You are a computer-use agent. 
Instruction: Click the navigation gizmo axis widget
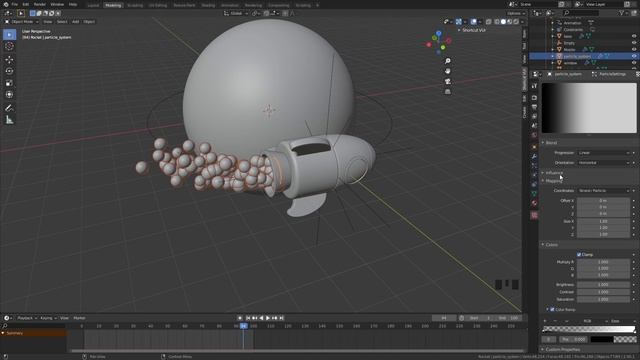click(439, 42)
